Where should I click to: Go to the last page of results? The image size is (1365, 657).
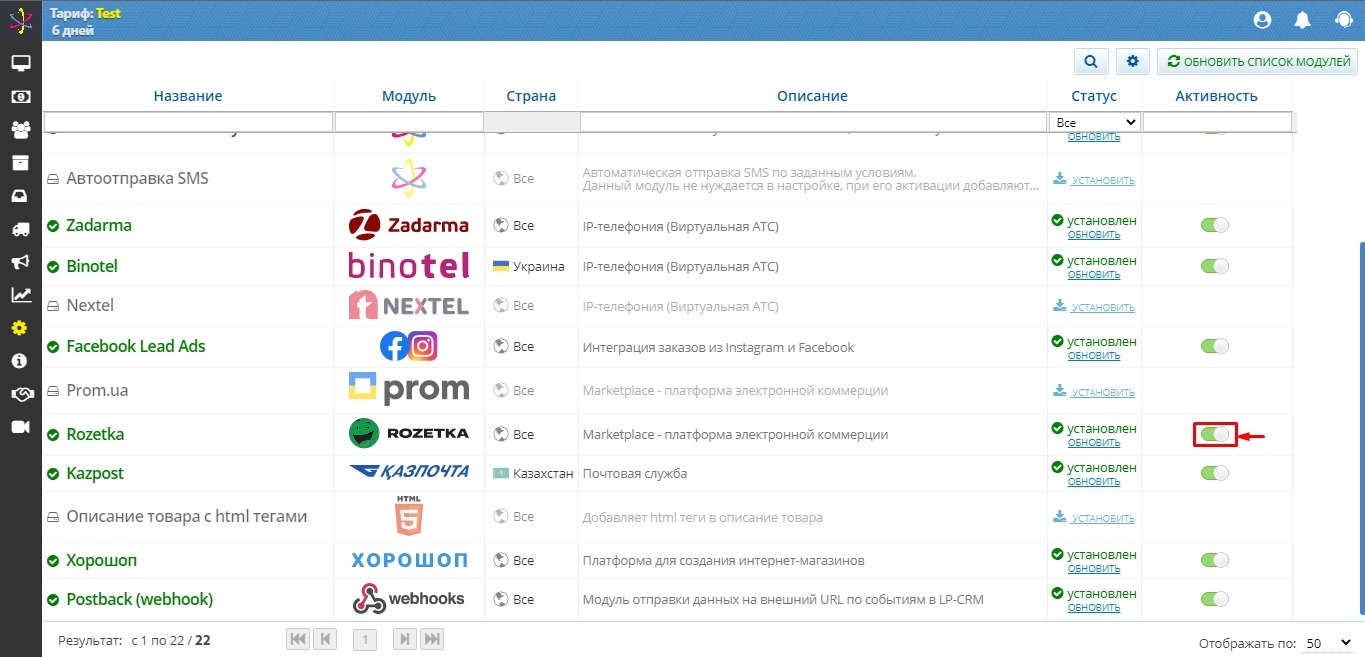point(431,639)
